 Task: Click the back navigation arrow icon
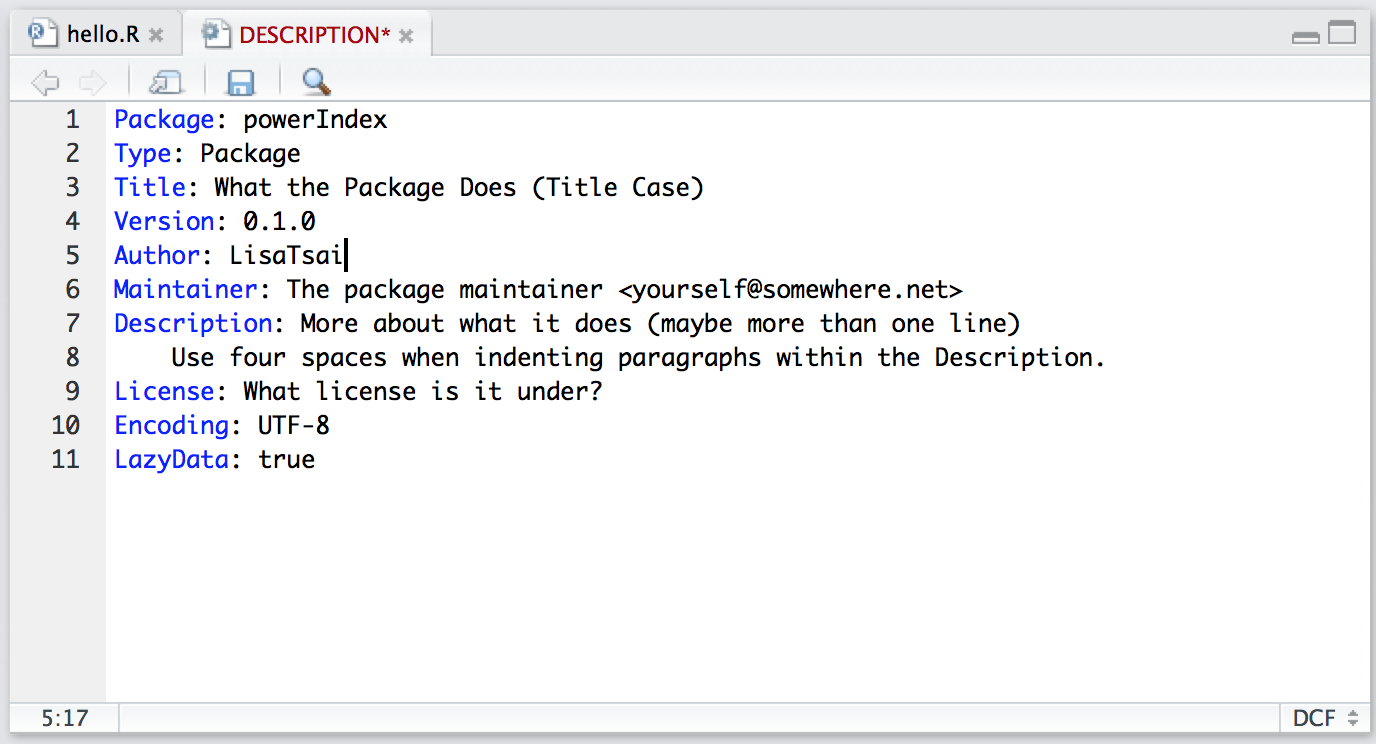coord(46,82)
